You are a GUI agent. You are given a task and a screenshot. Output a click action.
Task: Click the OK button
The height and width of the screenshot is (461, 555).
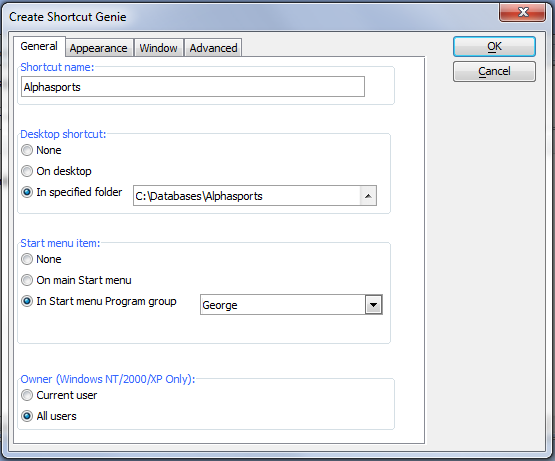coord(494,46)
